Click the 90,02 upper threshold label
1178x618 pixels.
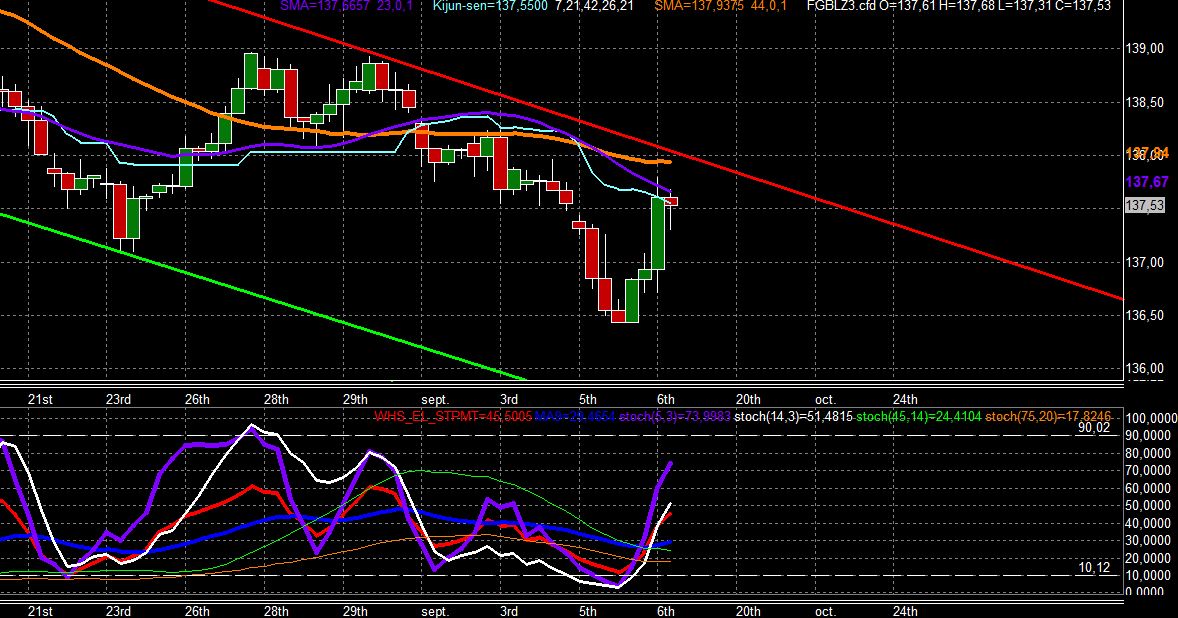(x=1094, y=428)
